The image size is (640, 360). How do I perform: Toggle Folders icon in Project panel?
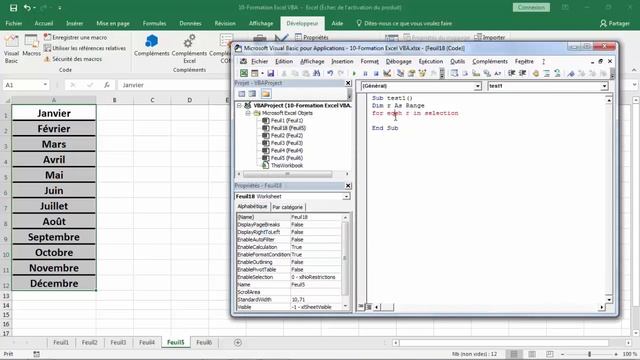[266, 94]
